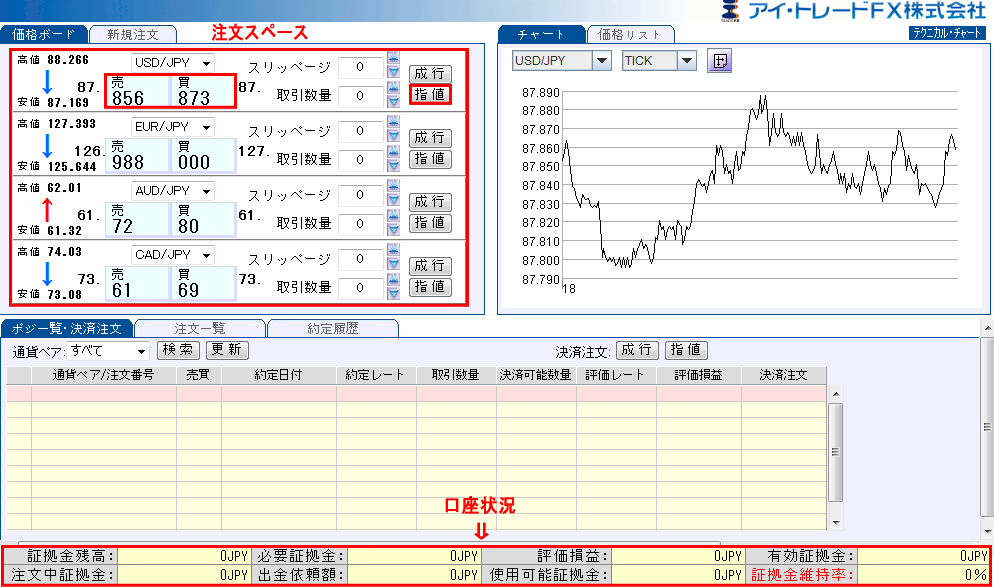The image size is (994, 588).
Task: Click the アイ・トレードFX company logo
Action: pos(853,11)
